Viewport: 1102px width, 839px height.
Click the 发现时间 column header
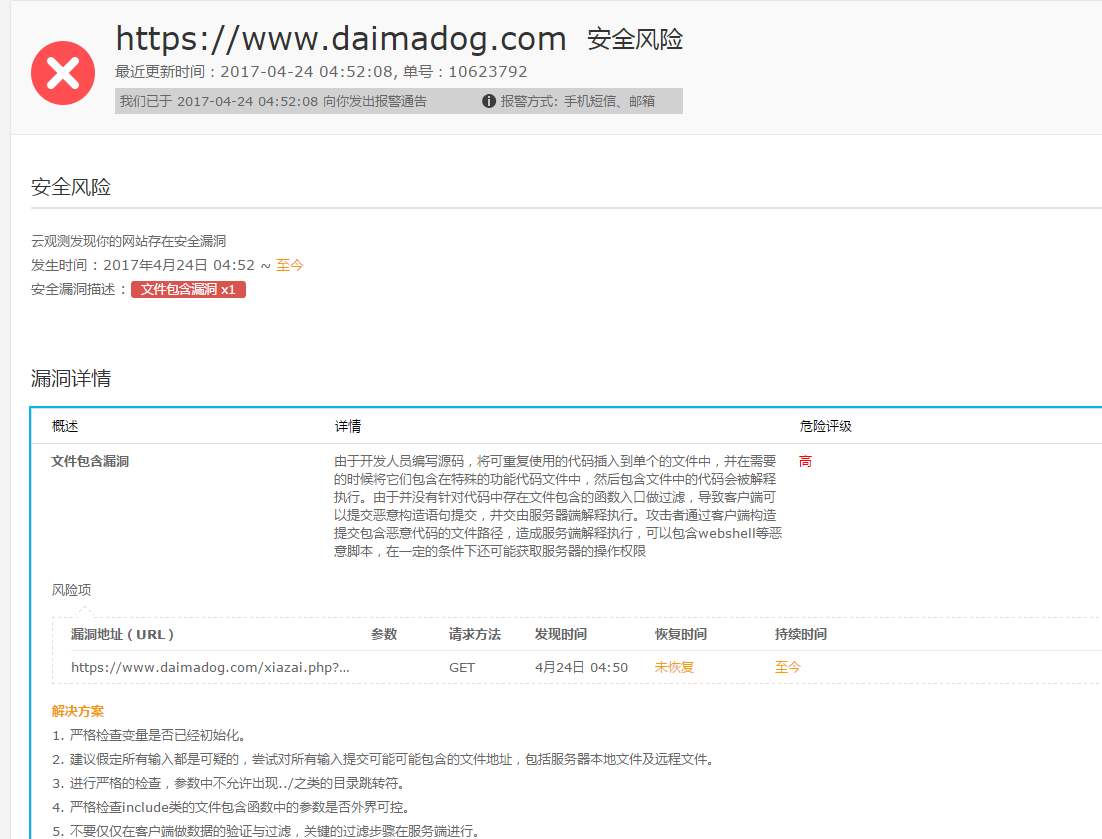(560, 634)
